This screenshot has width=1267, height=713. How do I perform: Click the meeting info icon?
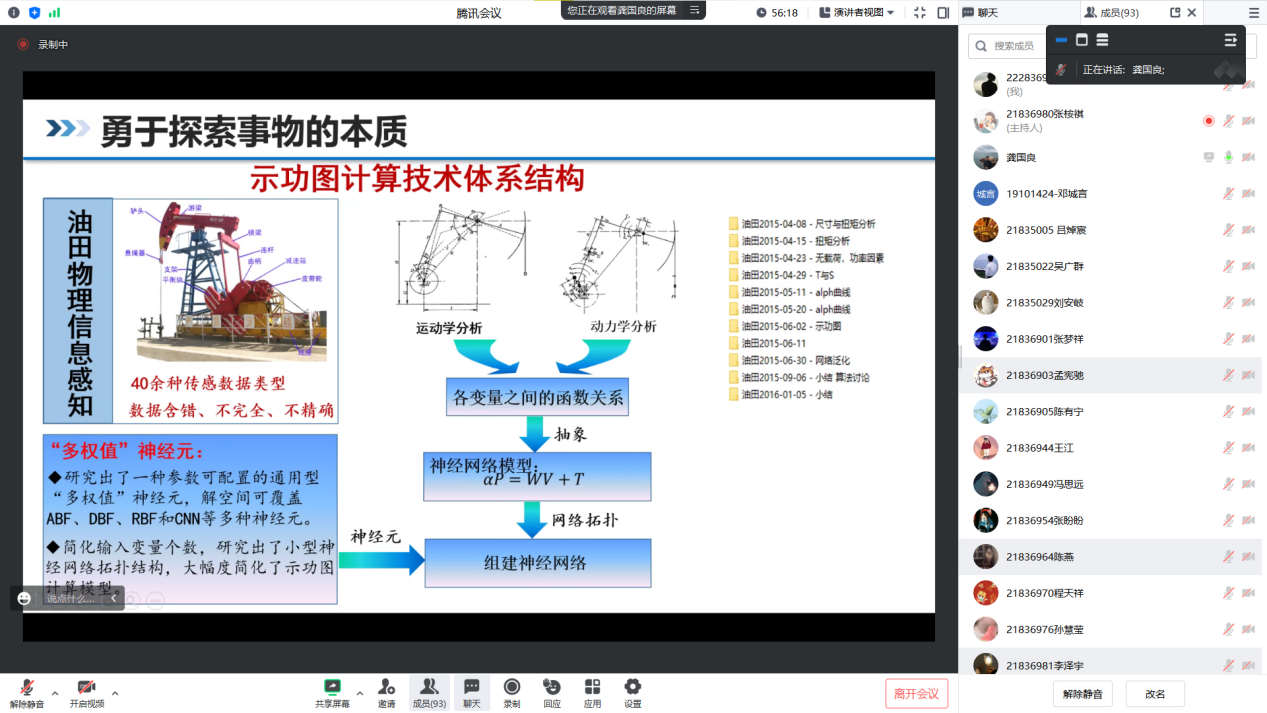pos(13,13)
